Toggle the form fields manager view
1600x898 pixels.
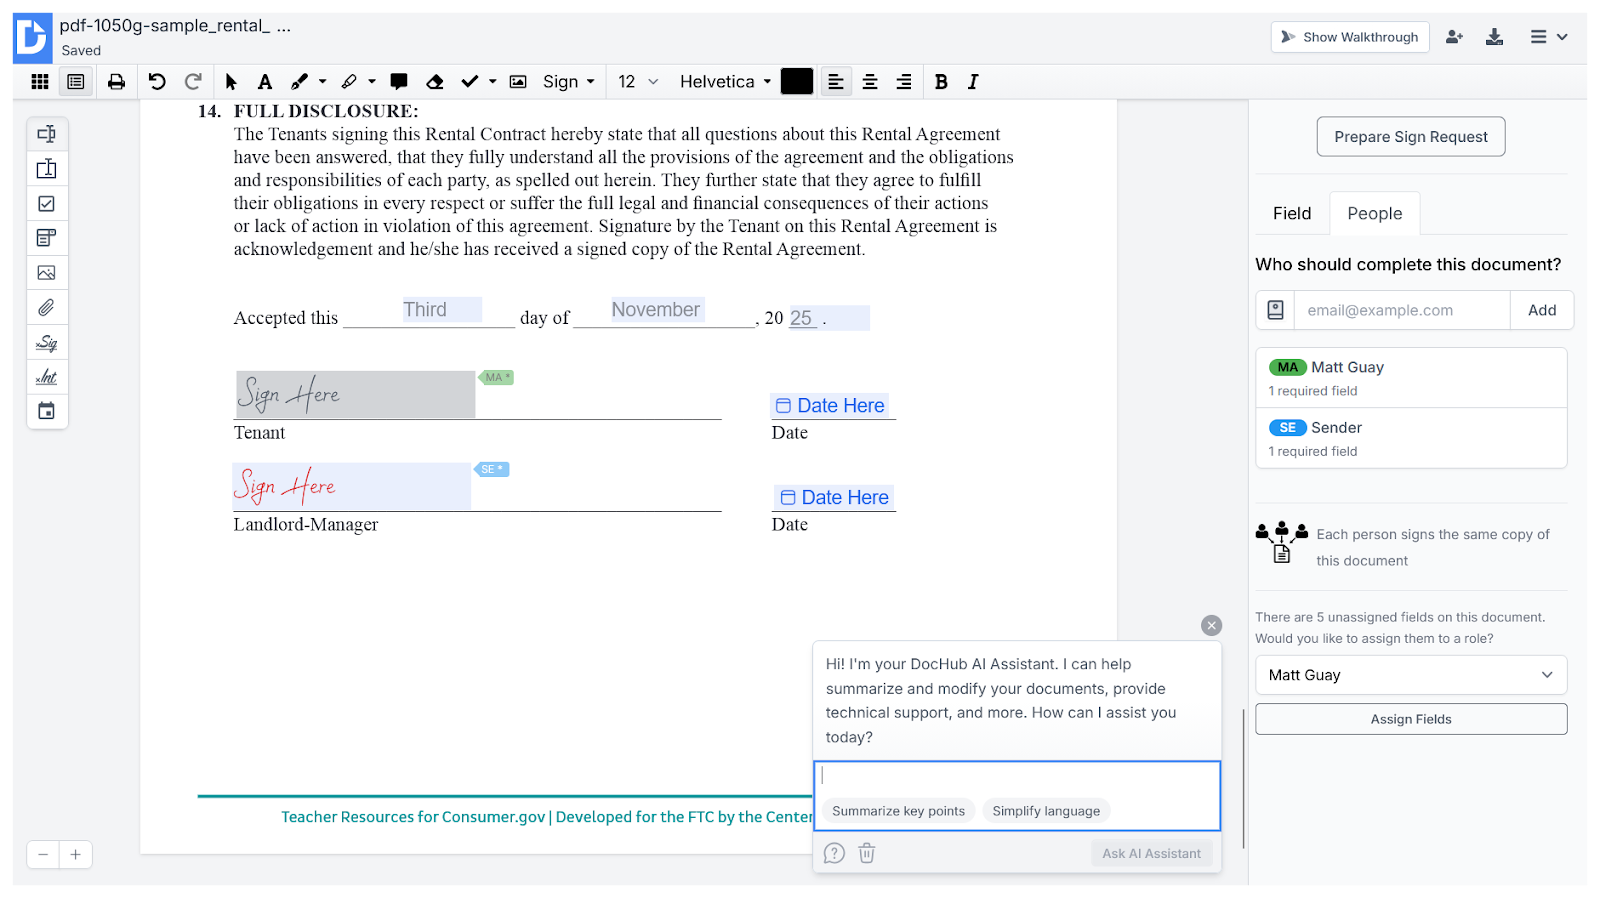point(76,82)
